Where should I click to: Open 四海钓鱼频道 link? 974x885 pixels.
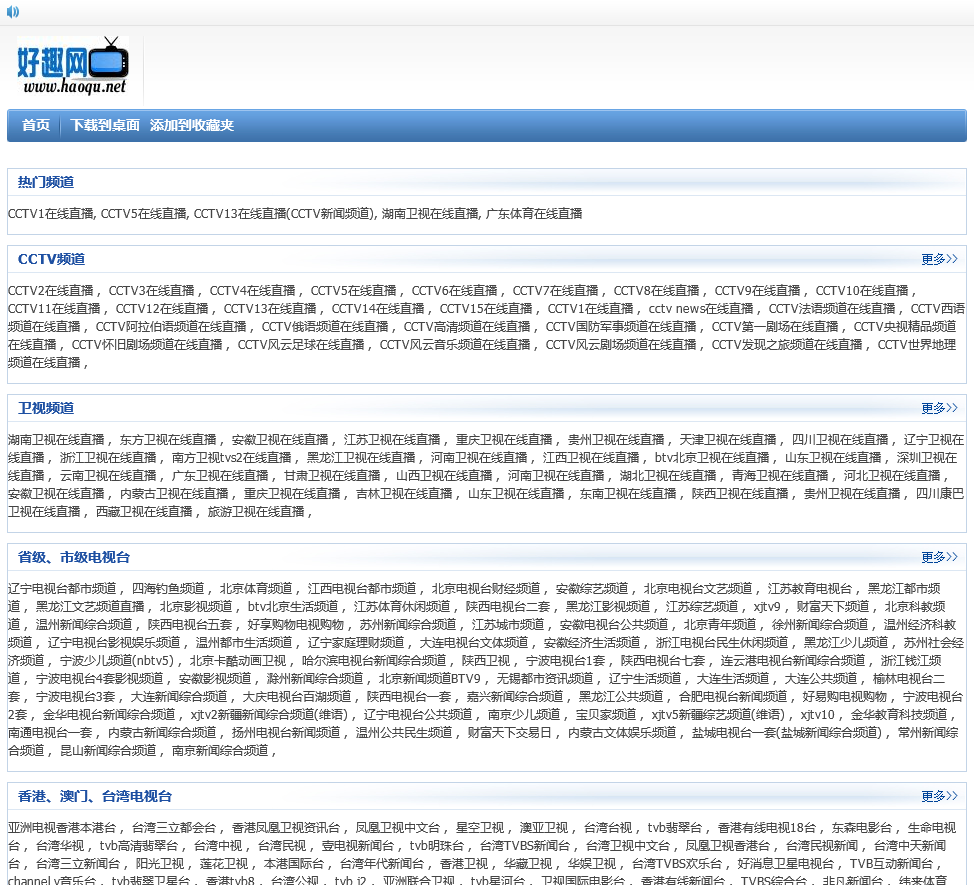[x=168, y=589]
